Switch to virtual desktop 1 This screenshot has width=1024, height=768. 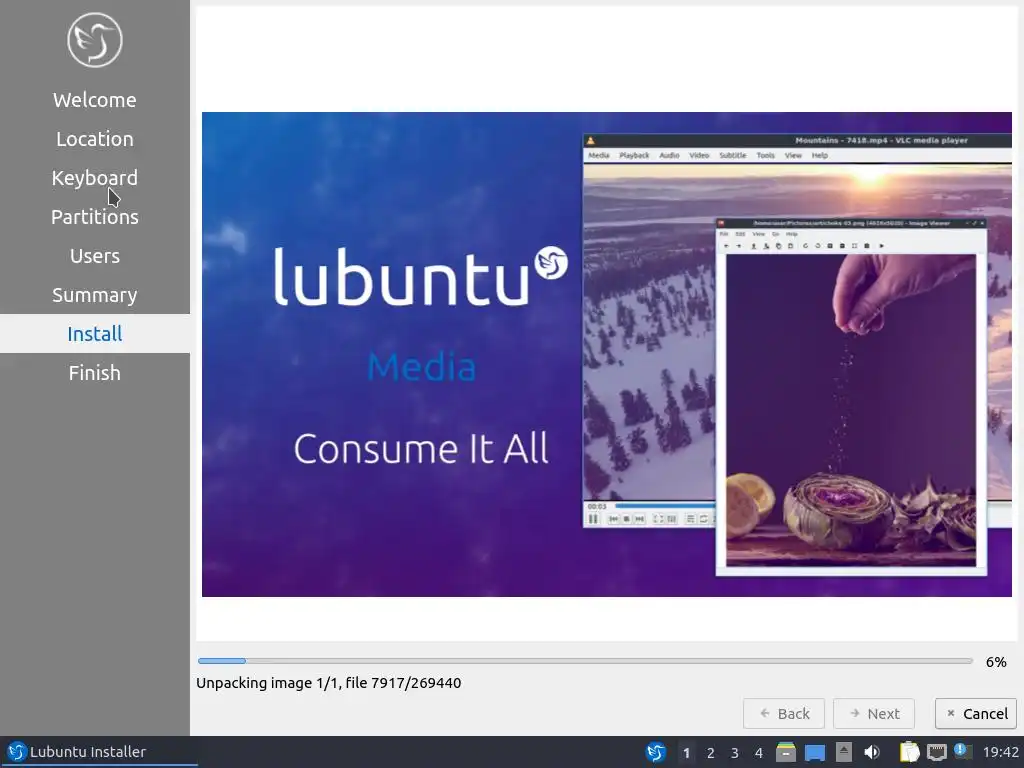686,753
